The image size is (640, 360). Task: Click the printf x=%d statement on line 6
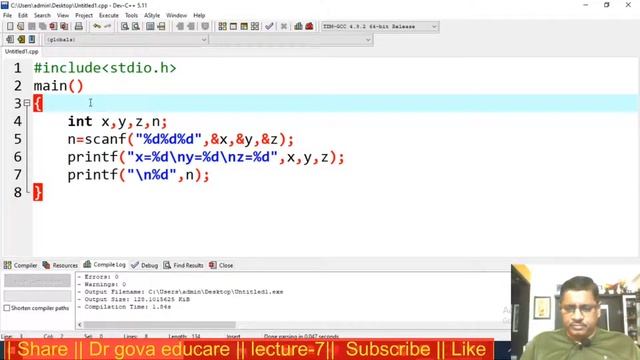coord(206,158)
